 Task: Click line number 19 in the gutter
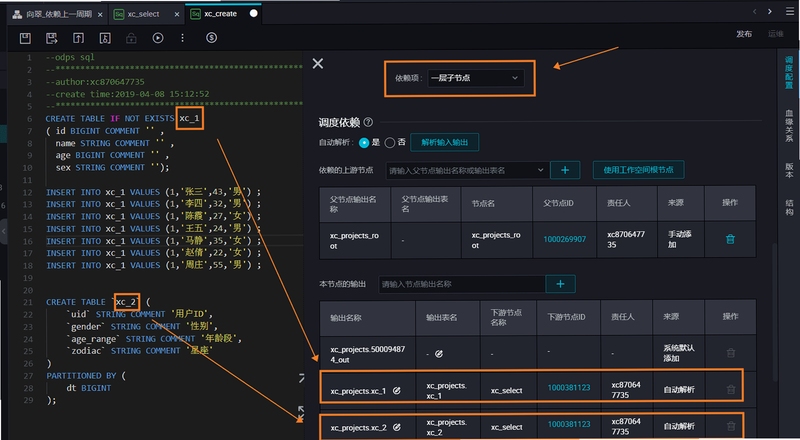tap(28, 278)
